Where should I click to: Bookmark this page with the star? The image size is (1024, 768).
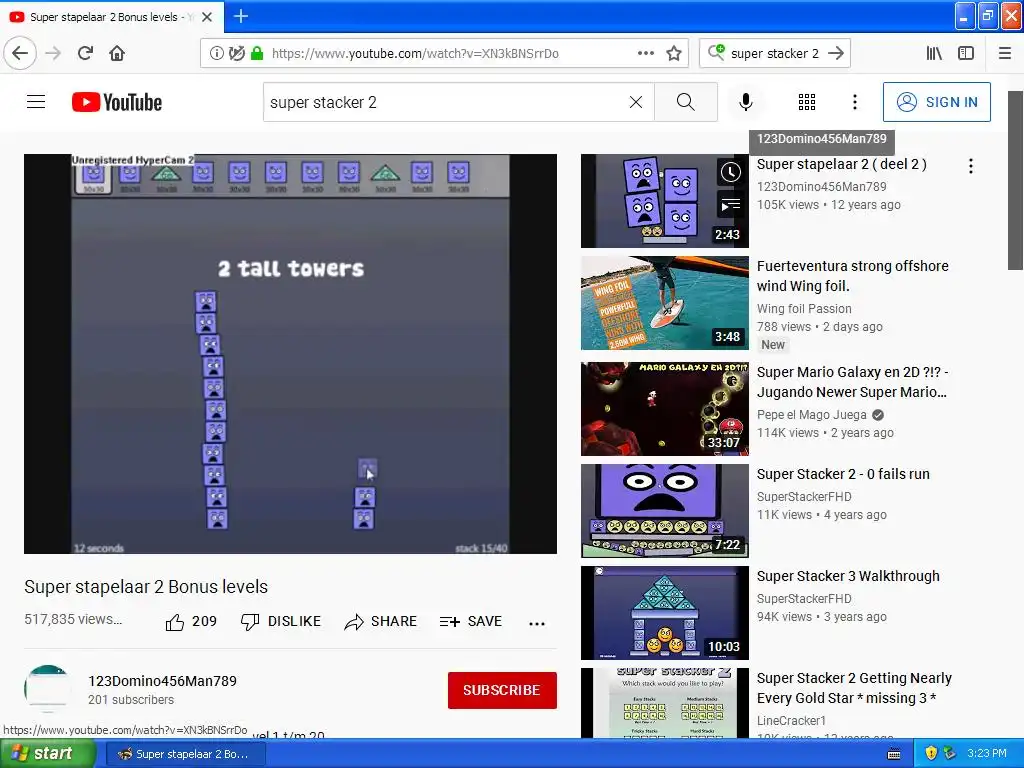point(674,53)
